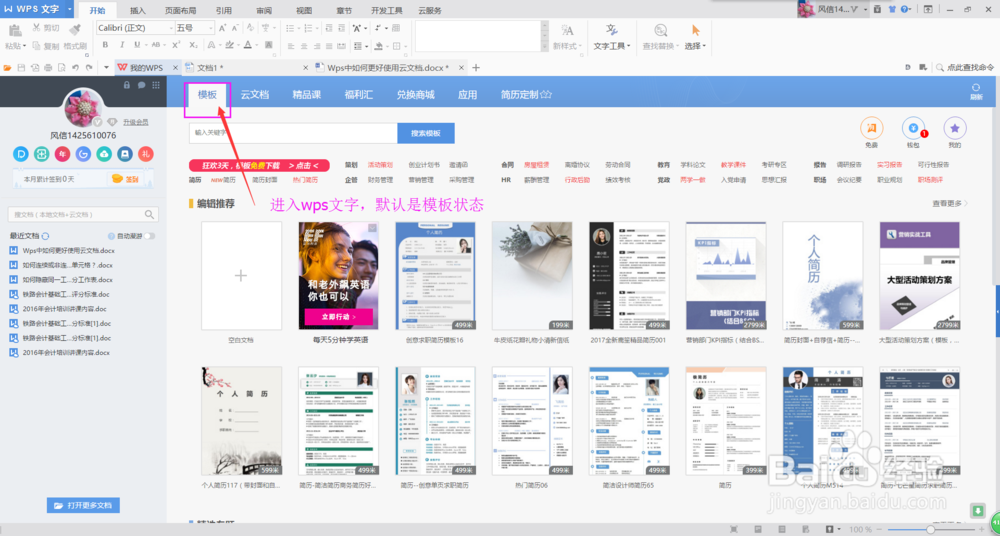The image size is (1000, 536).
Task: Open the quick access toolbar customize arrow
Action: click(107, 68)
